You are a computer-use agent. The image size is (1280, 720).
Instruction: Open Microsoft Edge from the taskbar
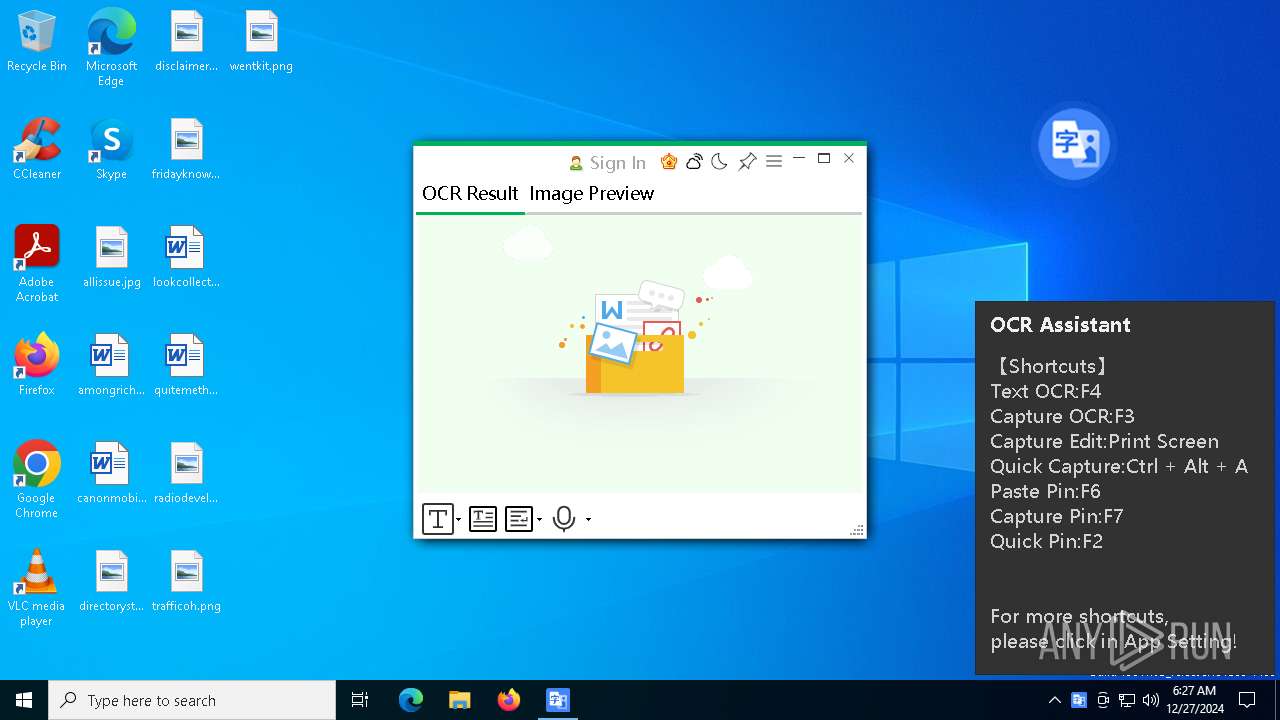(411, 700)
